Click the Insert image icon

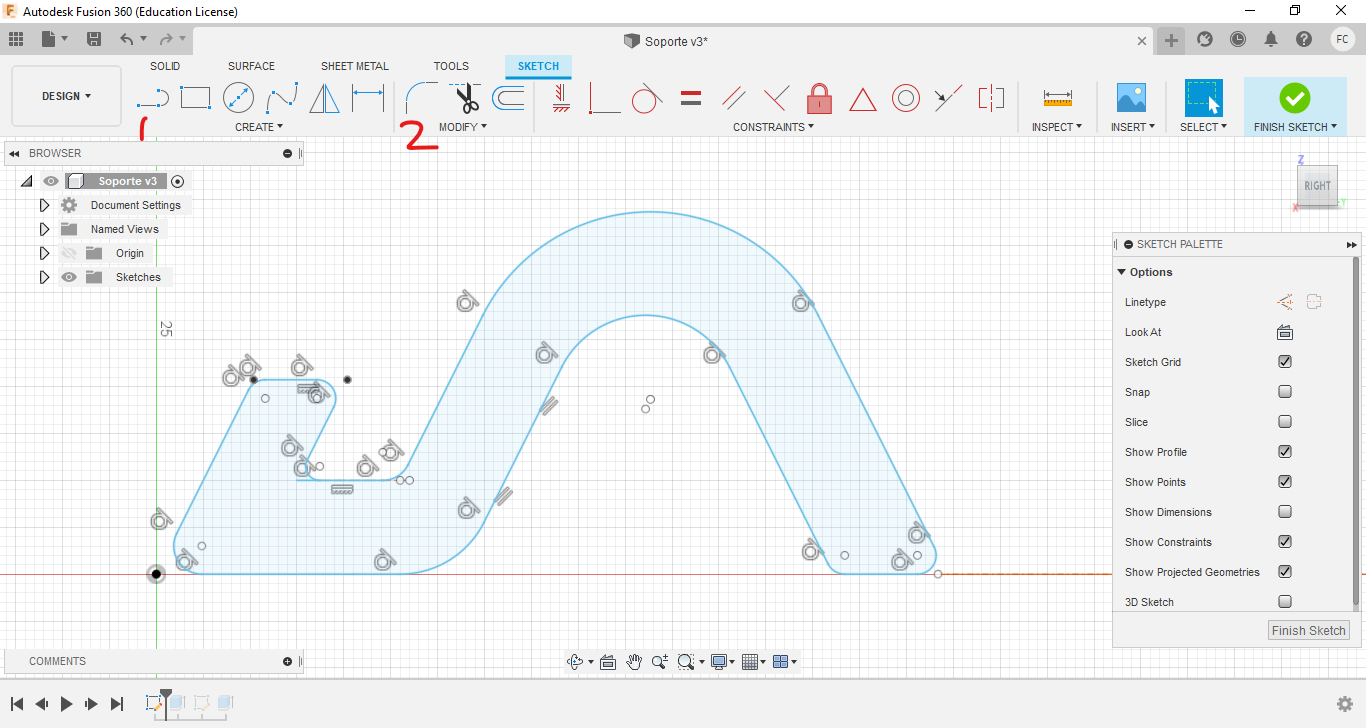pyautogui.click(x=1131, y=98)
